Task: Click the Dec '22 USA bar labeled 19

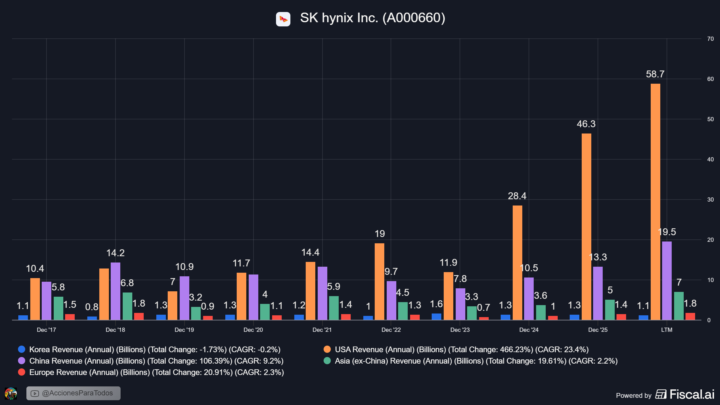Action: [x=379, y=281]
